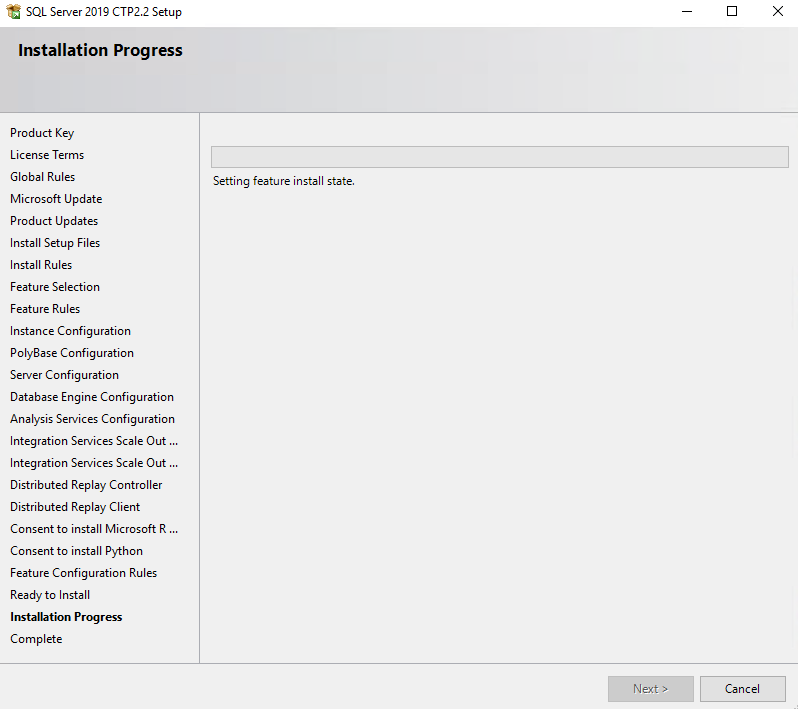
Task: Select Consent to install Python step
Action: 76,551
